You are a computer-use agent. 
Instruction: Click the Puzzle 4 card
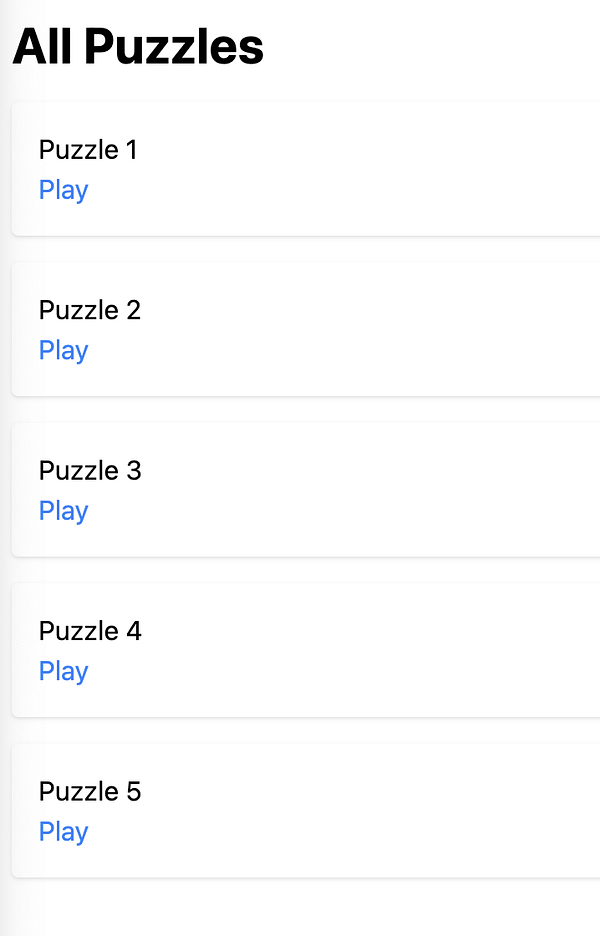300,650
